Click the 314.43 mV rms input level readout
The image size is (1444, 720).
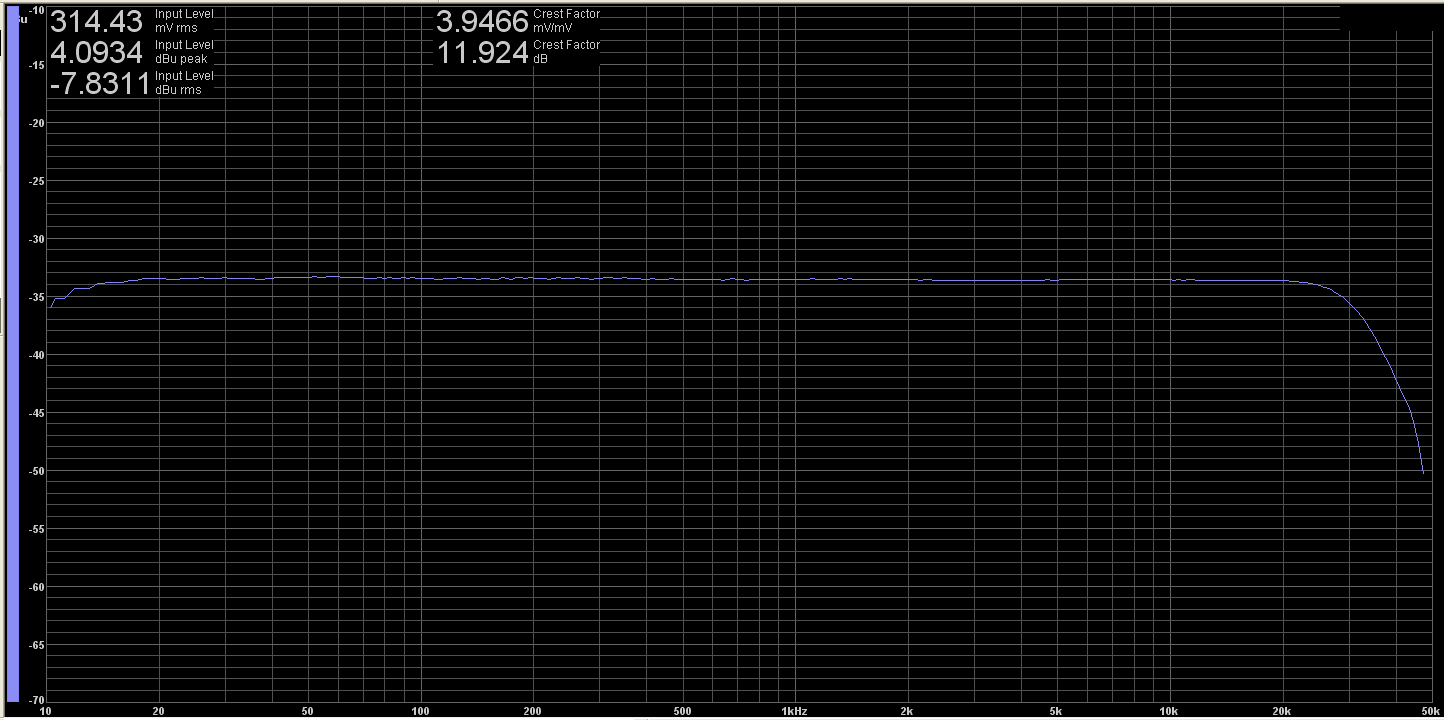99,21
